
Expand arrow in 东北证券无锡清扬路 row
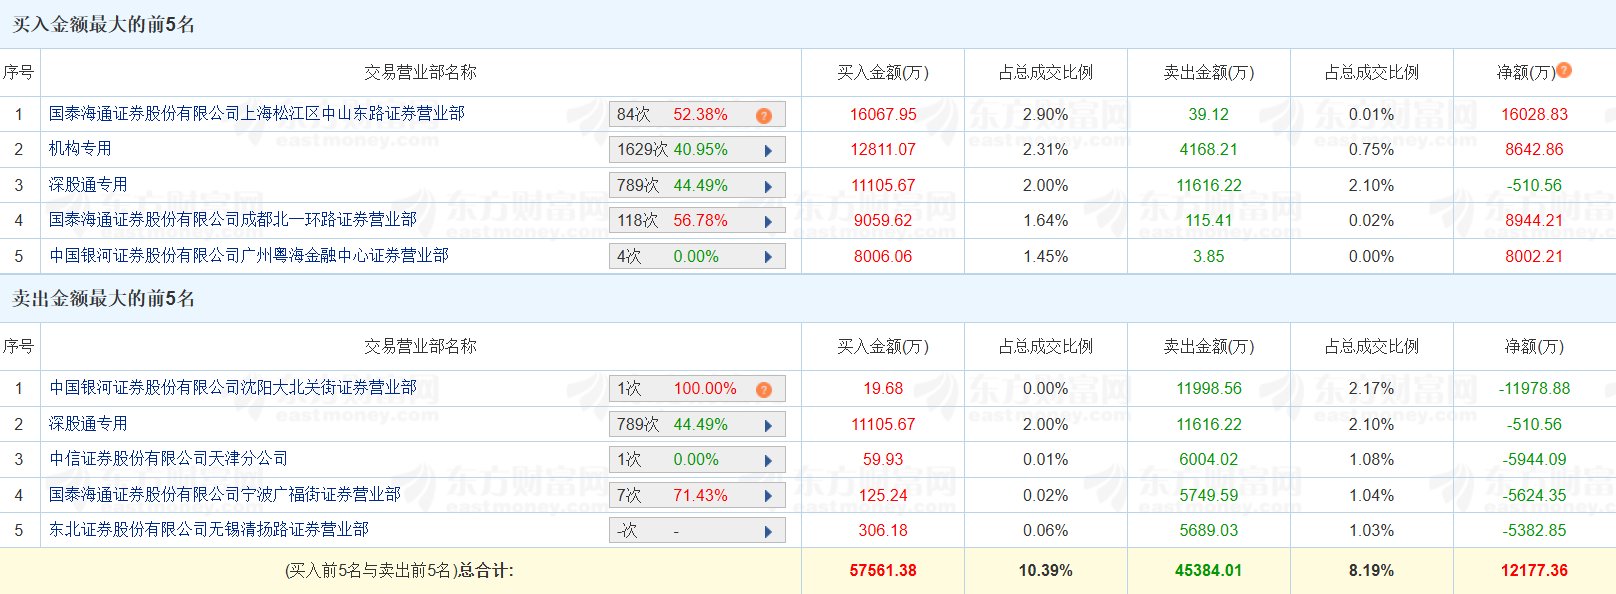[768, 532]
